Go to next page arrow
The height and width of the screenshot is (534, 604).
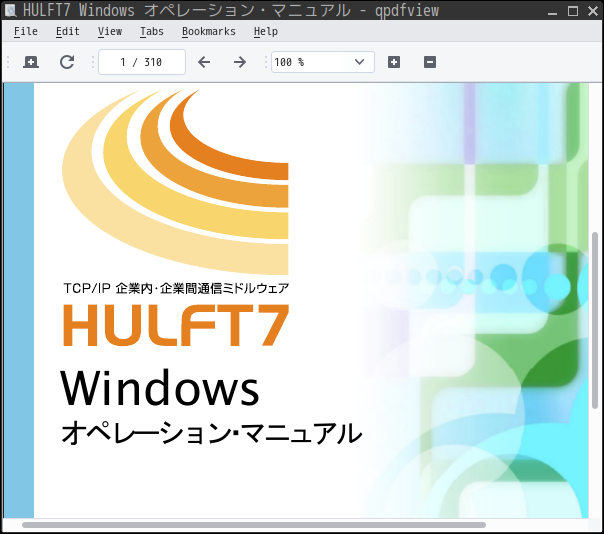pos(240,62)
